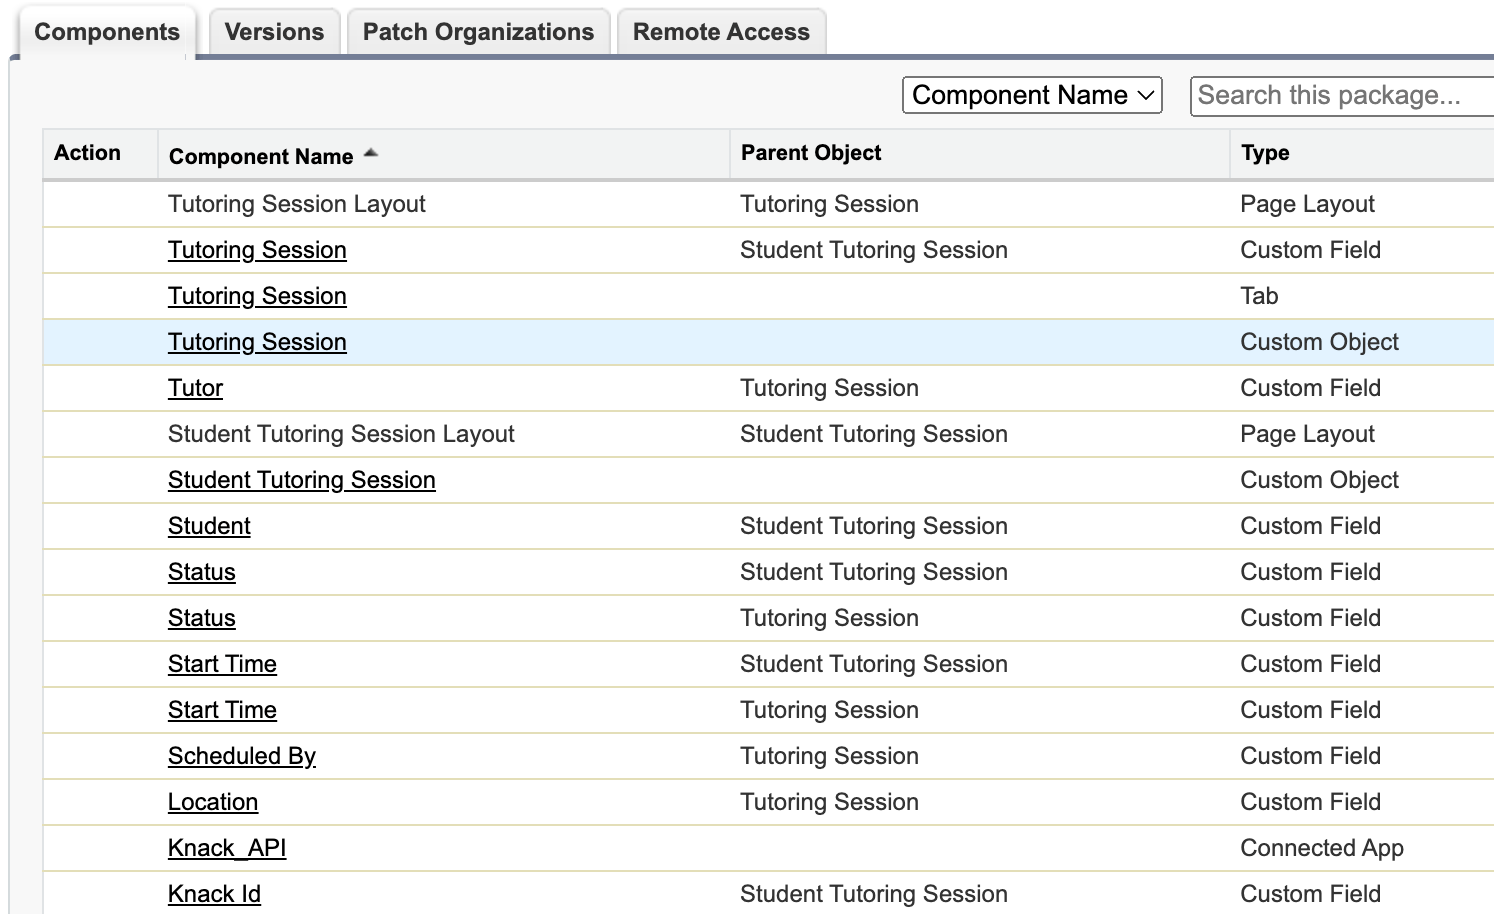Open the Tutoring Session Custom Object link
The width and height of the screenshot is (1494, 914).
257,342
